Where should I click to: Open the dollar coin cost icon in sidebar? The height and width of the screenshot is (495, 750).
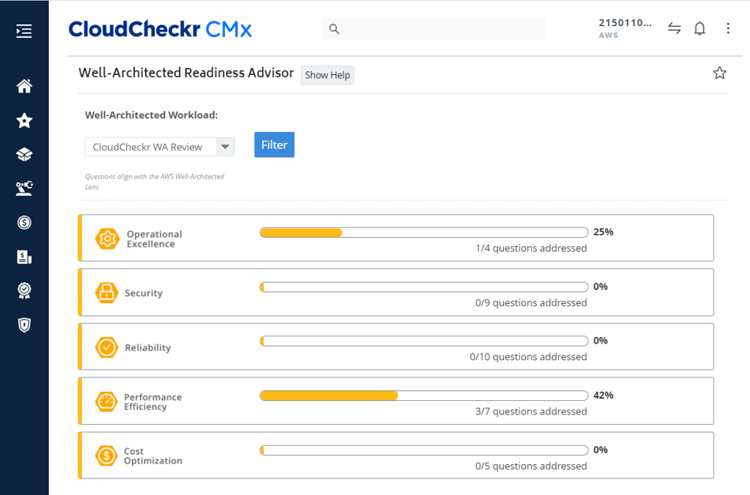coord(24,222)
